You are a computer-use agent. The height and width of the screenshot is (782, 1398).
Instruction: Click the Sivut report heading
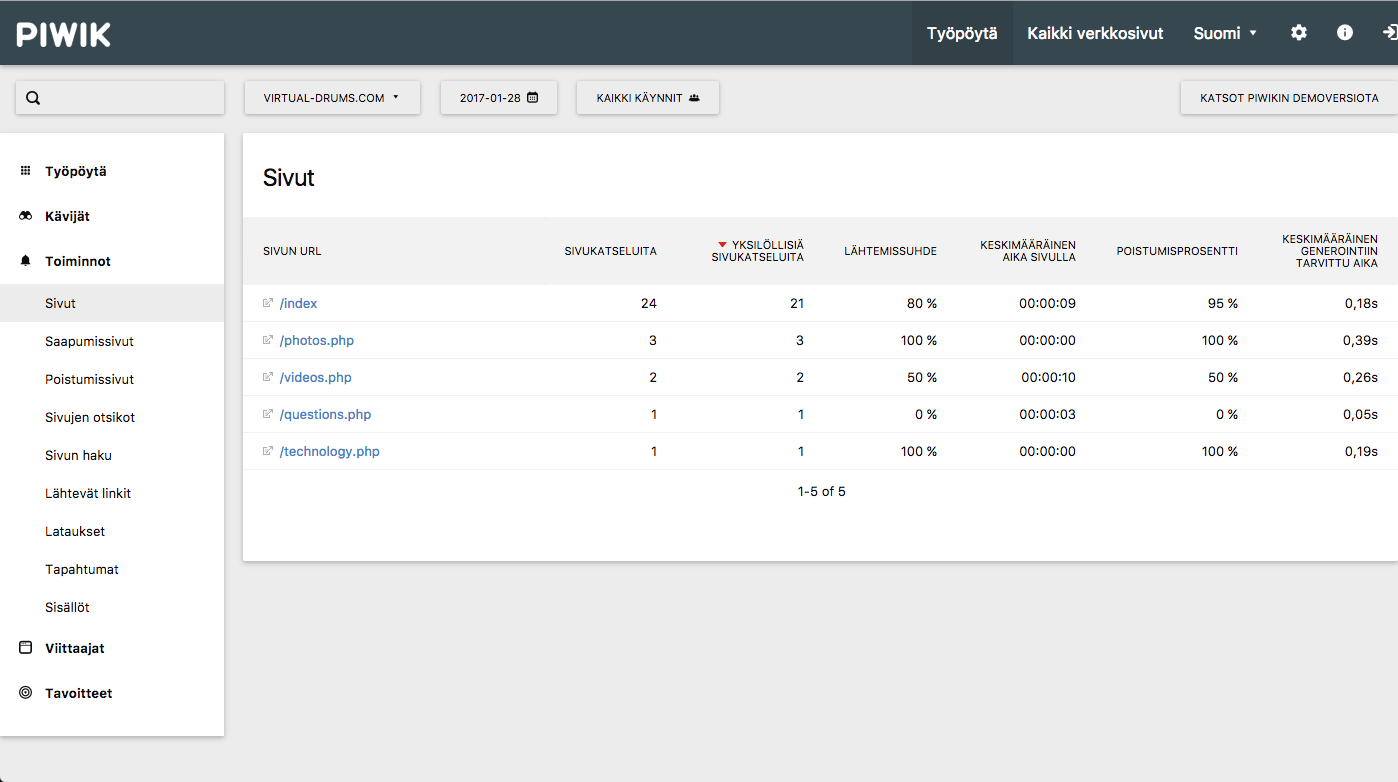coord(289,178)
